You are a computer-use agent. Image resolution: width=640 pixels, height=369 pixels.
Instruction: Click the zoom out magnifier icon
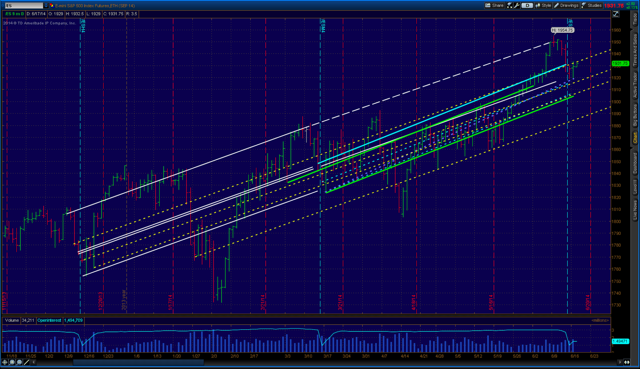pyautogui.click(x=19, y=362)
